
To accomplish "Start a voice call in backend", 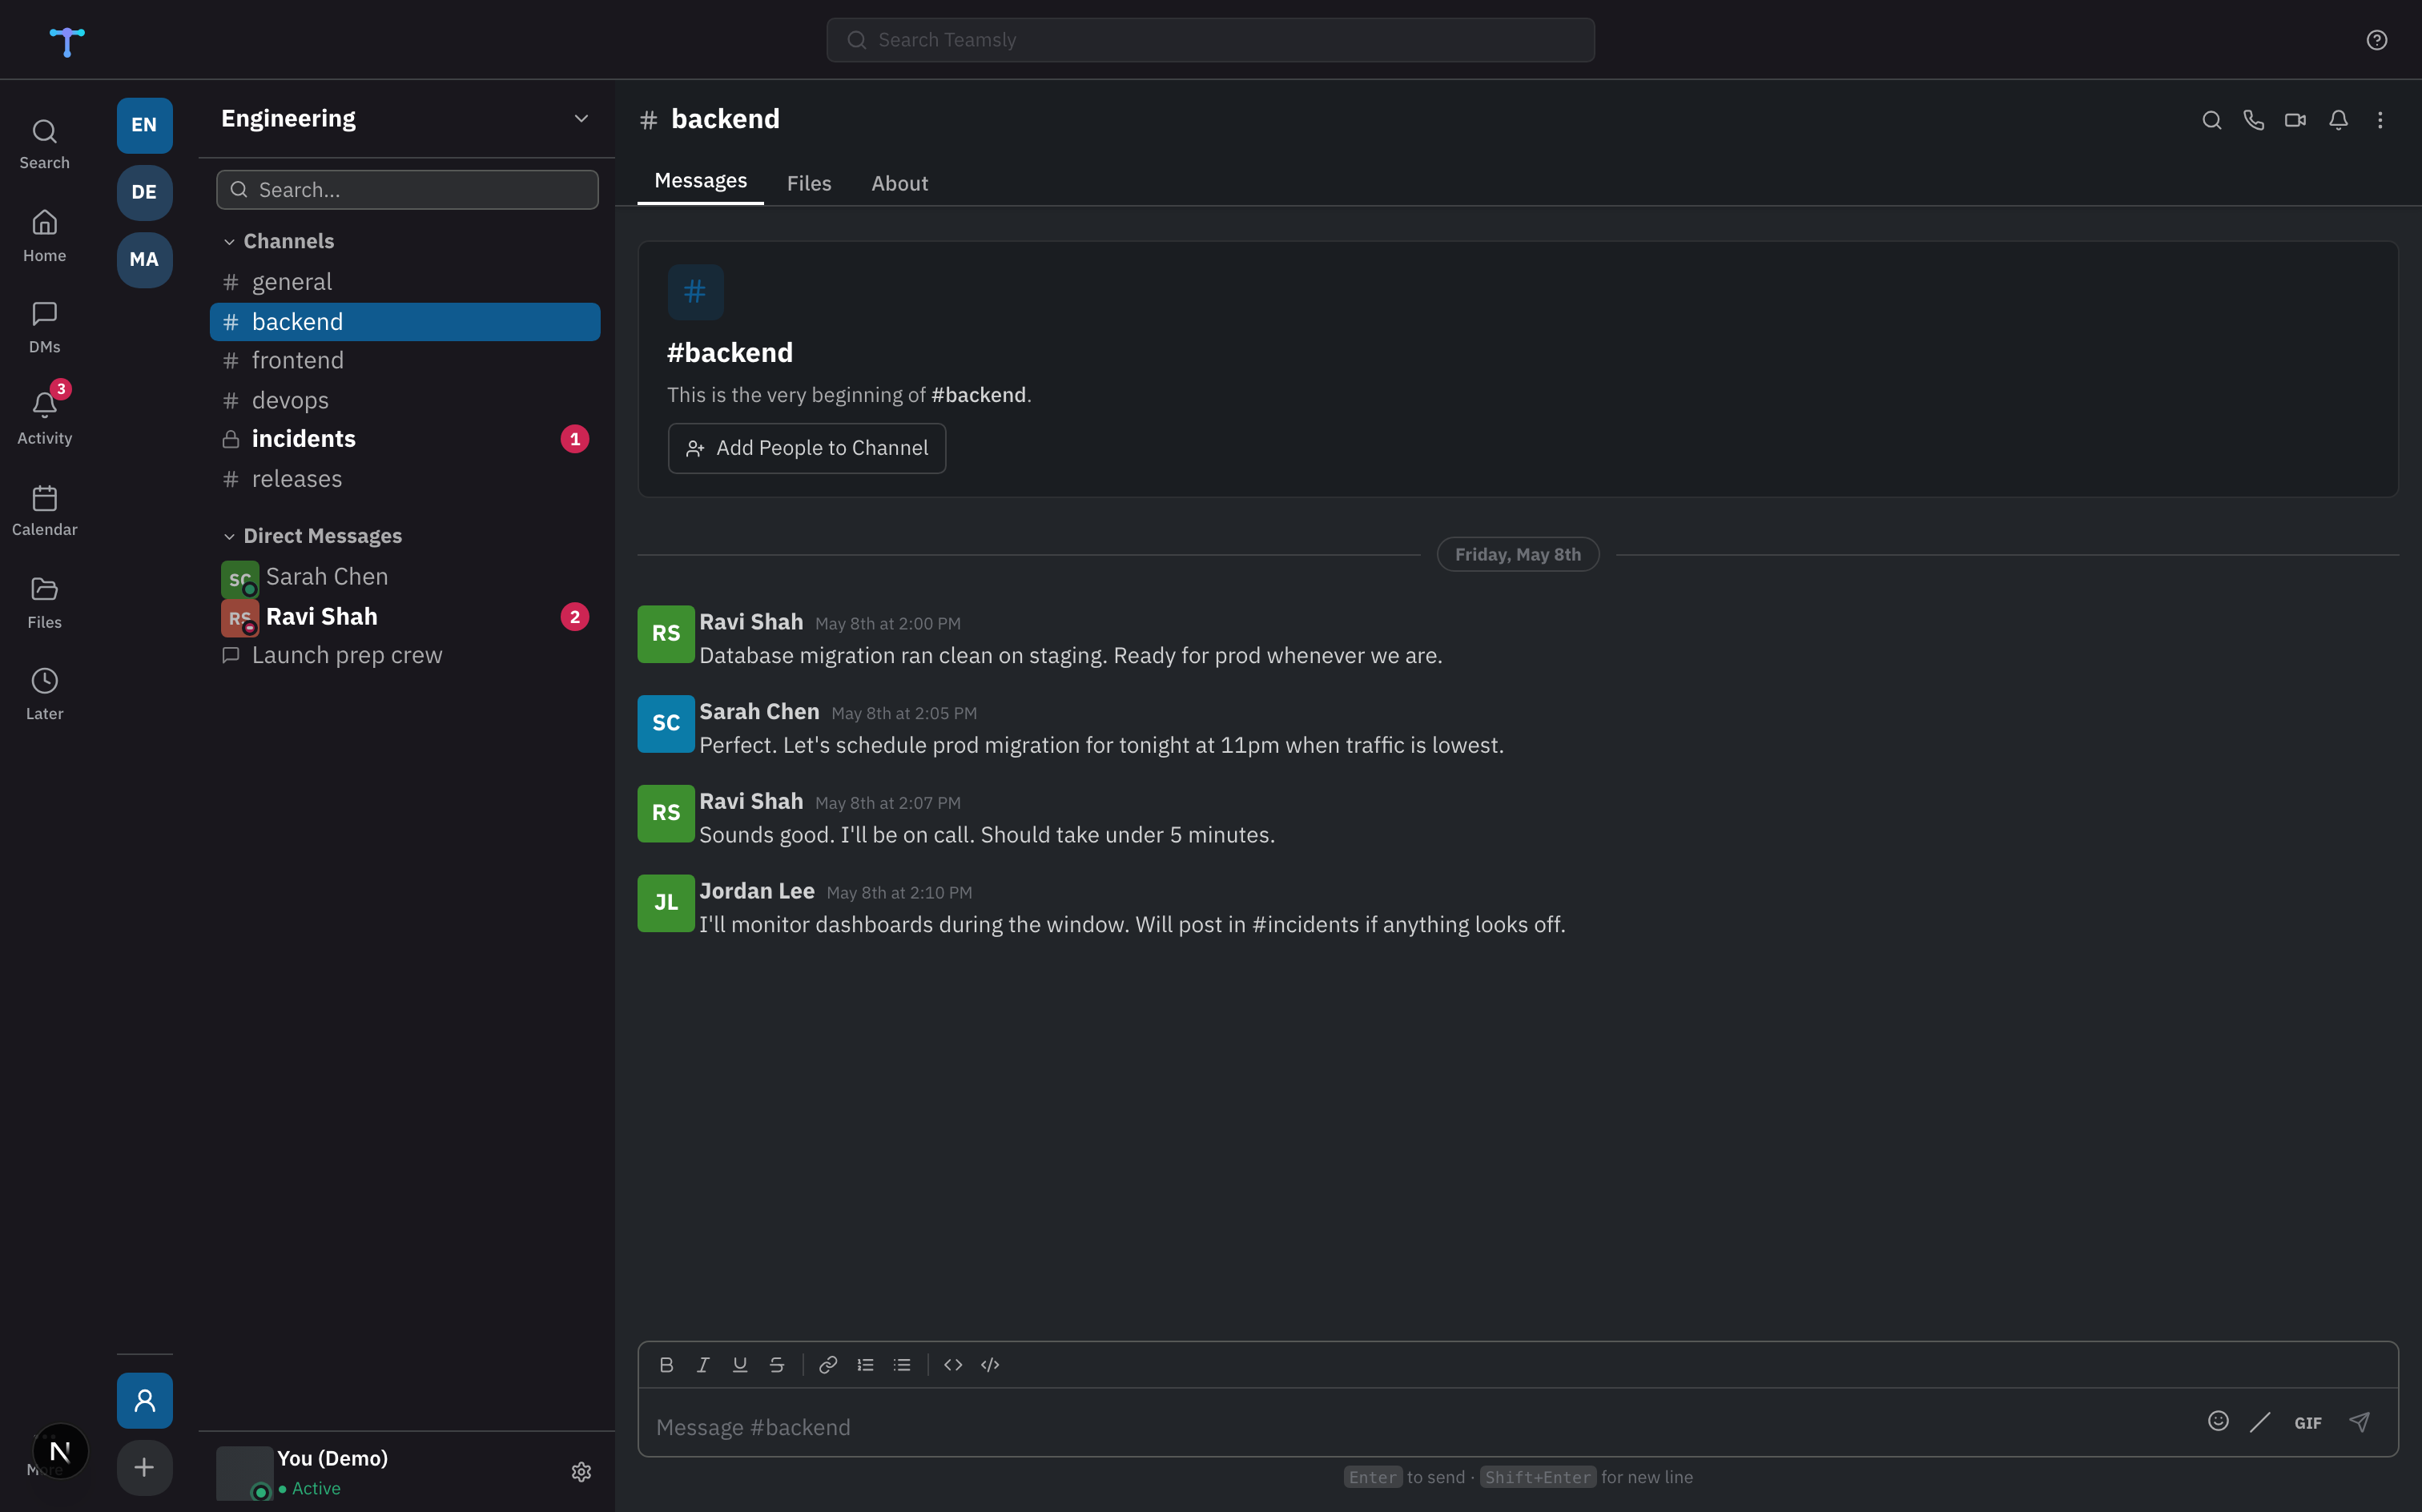I will (x=2253, y=120).
